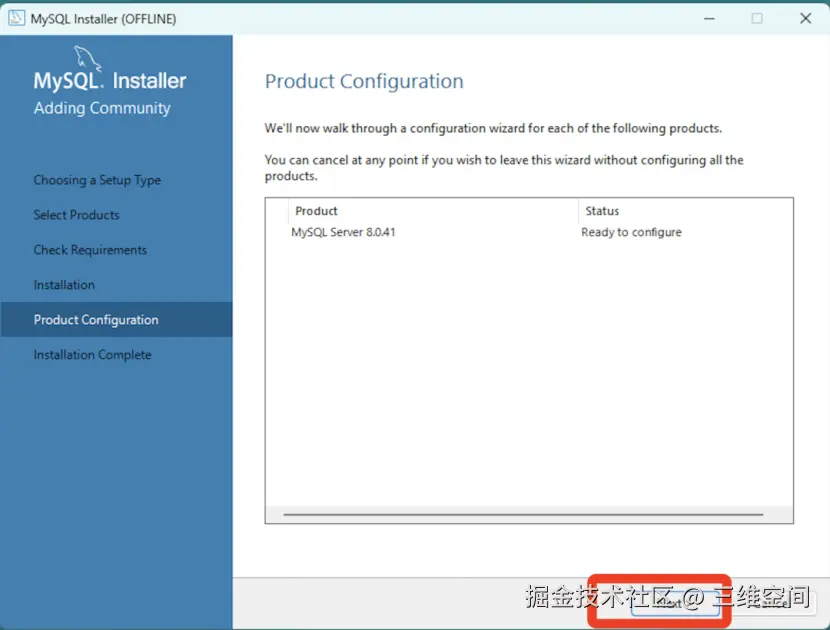Open the Check Requirements step
Viewport: 830px width, 630px height.
(x=90, y=250)
